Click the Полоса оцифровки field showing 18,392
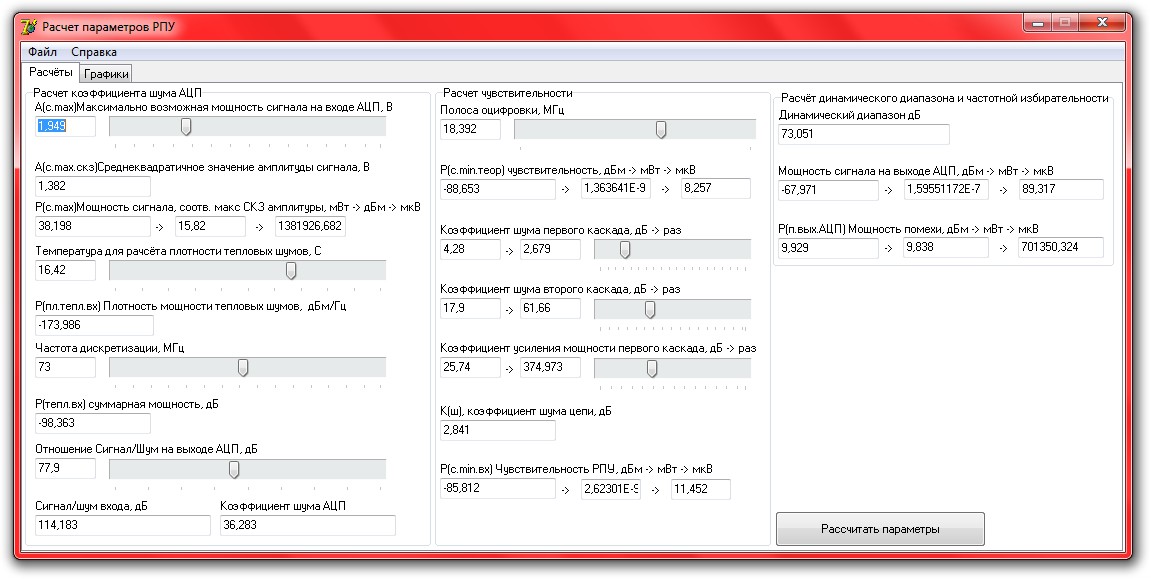 [x=471, y=129]
